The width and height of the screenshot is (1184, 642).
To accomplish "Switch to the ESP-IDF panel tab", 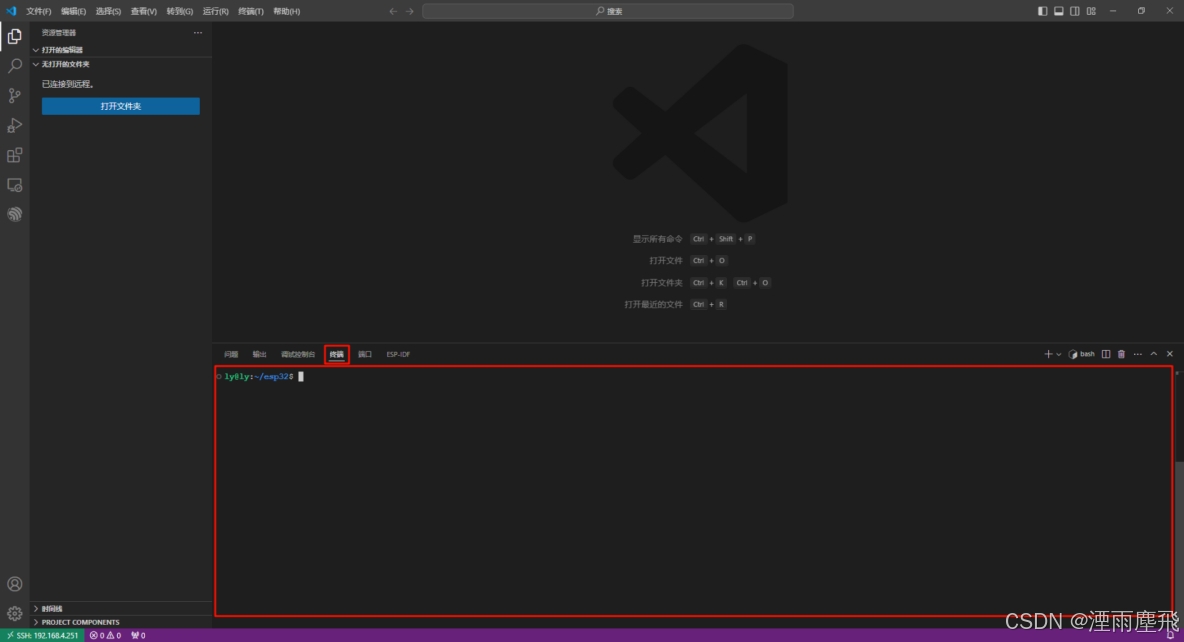I will (398, 354).
